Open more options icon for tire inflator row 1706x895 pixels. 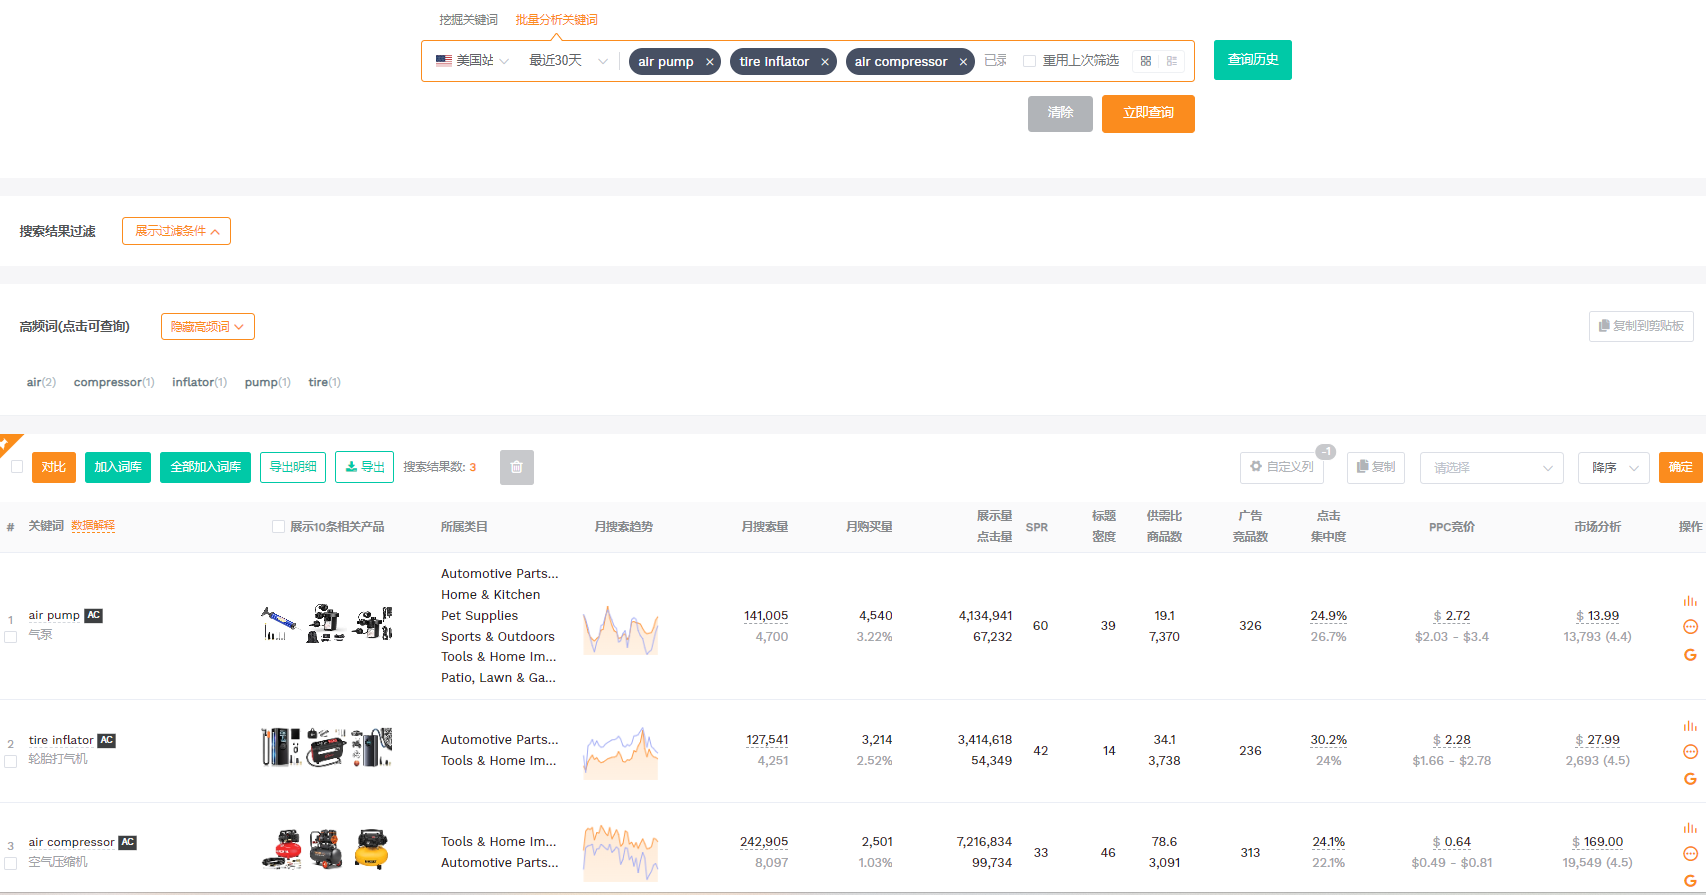click(x=1690, y=752)
